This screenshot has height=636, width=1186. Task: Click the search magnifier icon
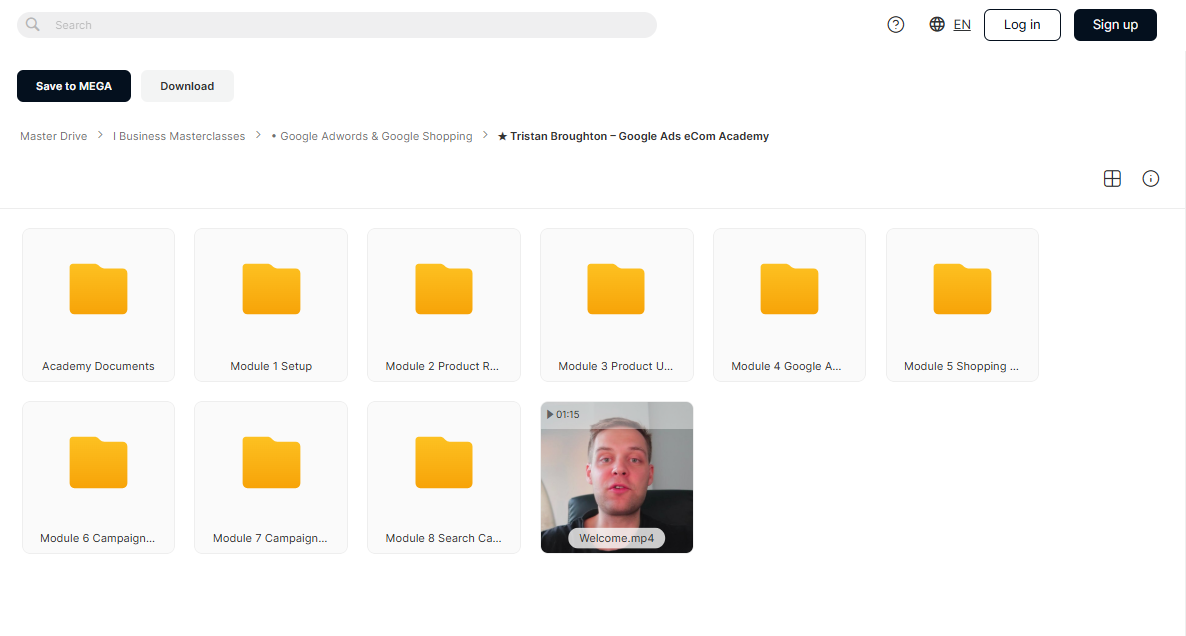[33, 24]
